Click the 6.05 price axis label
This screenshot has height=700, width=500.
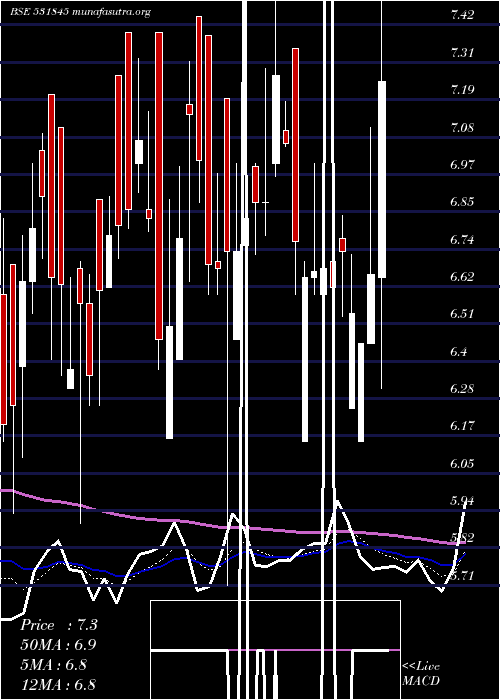tap(462, 464)
